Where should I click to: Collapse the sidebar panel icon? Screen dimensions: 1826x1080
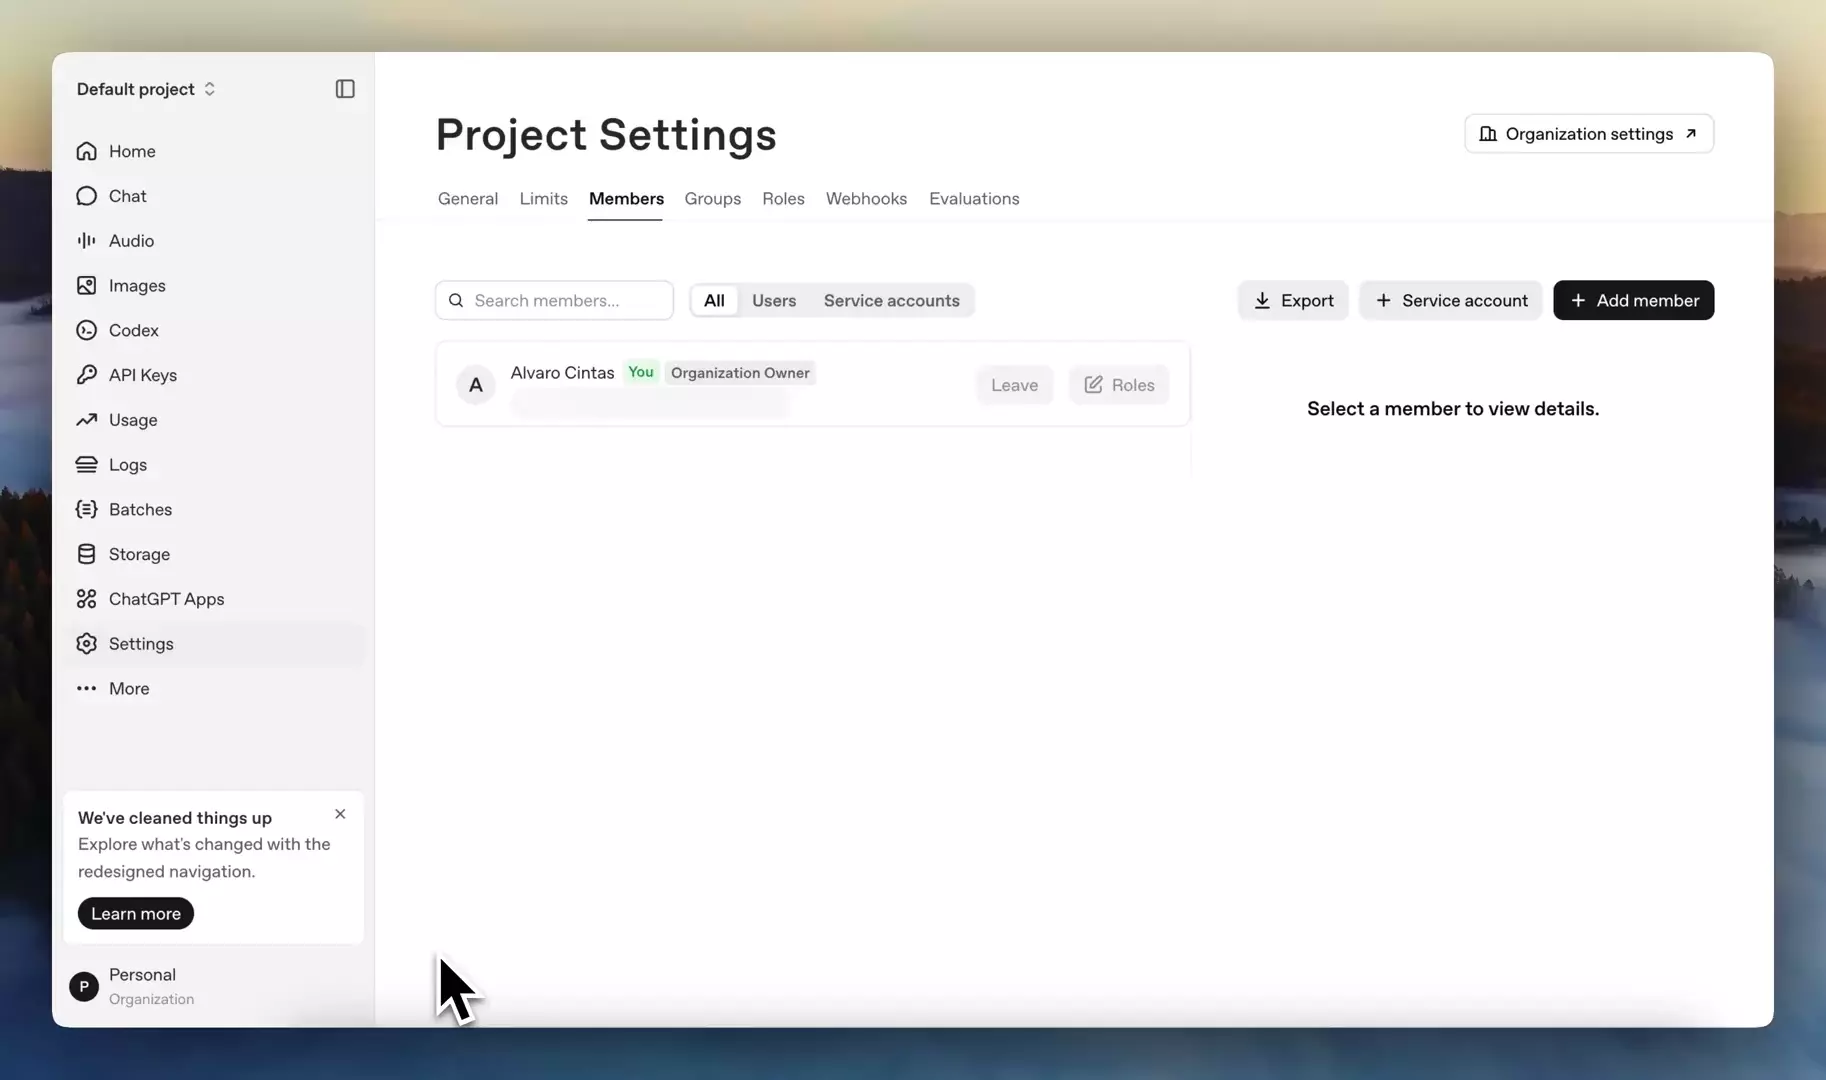click(x=345, y=89)
